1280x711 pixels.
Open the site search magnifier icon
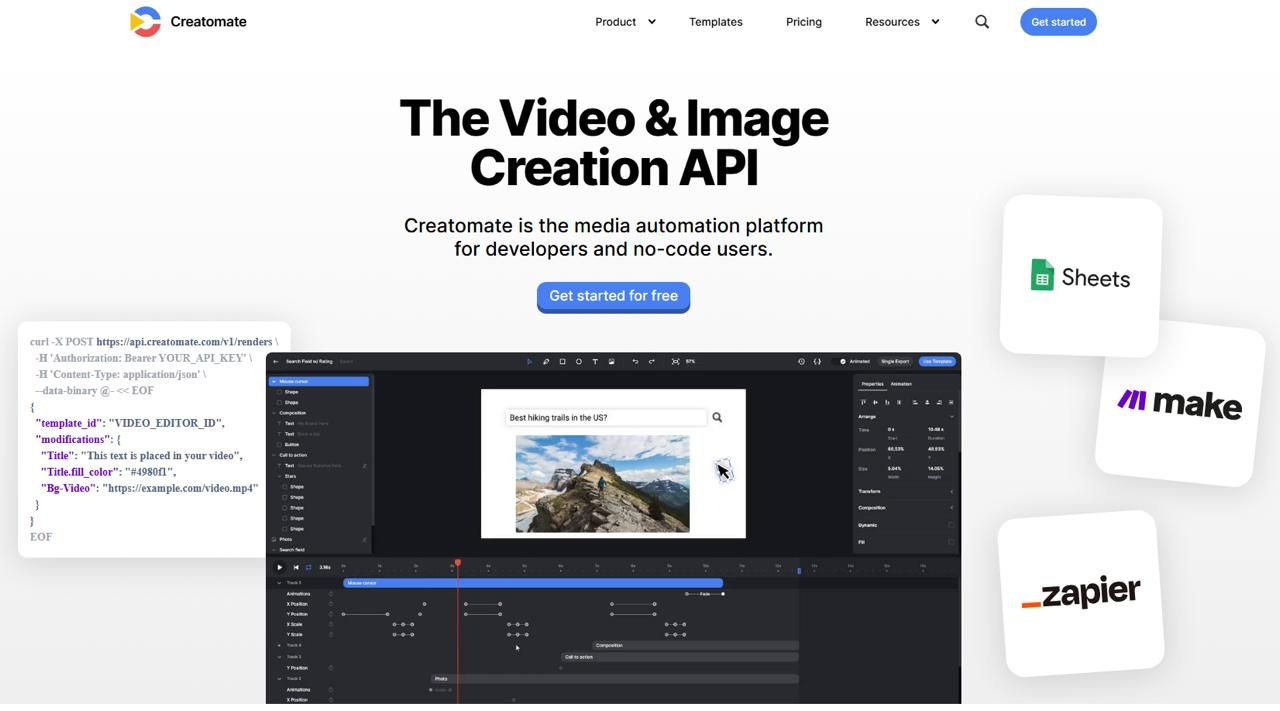[982, 21]
